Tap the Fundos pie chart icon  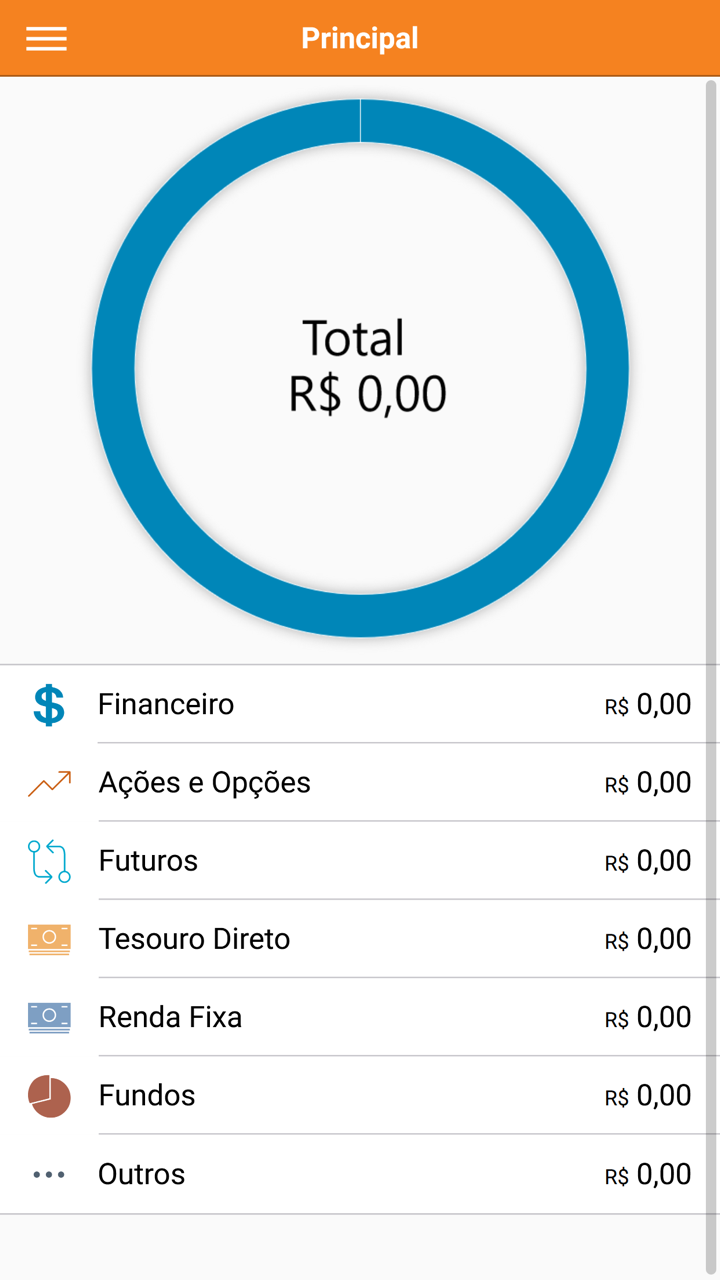[x=49, y=1096]
